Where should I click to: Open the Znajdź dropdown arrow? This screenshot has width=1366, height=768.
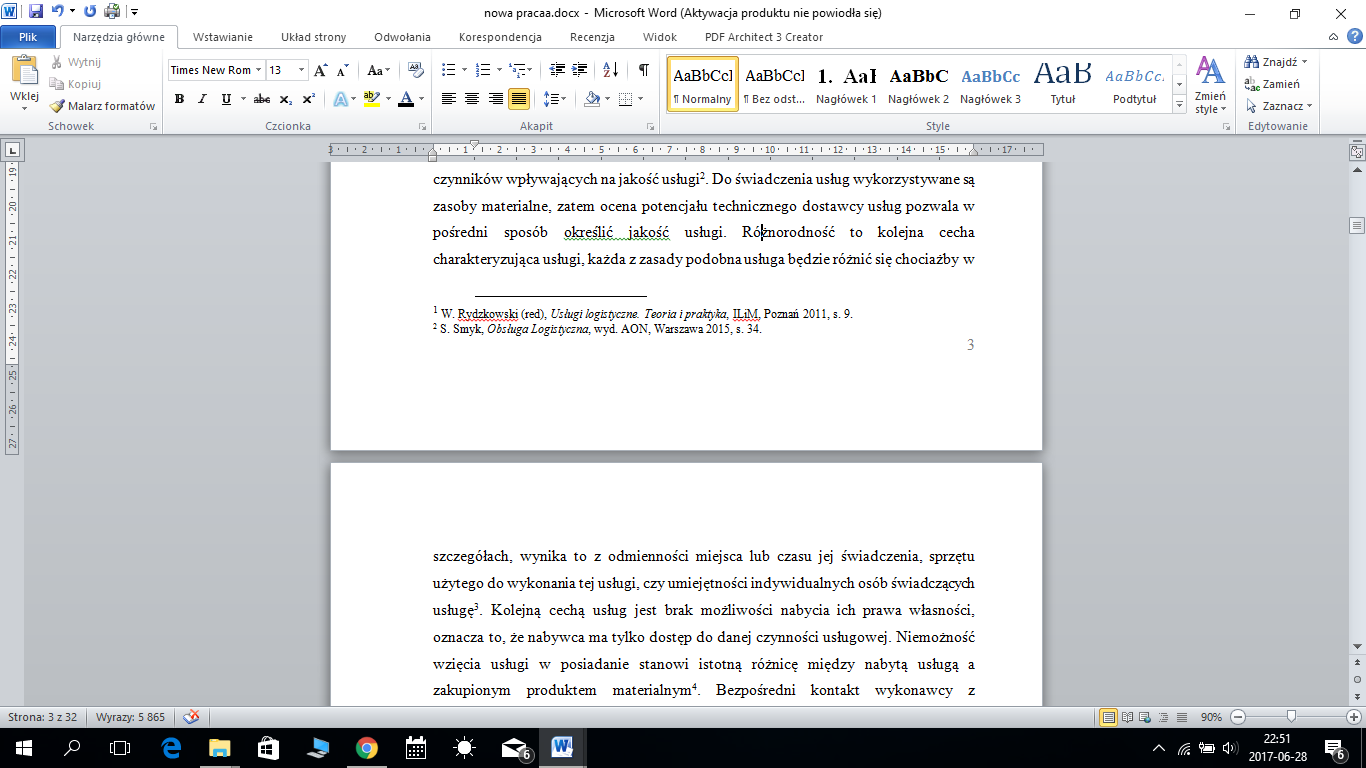click(1305, 62)
